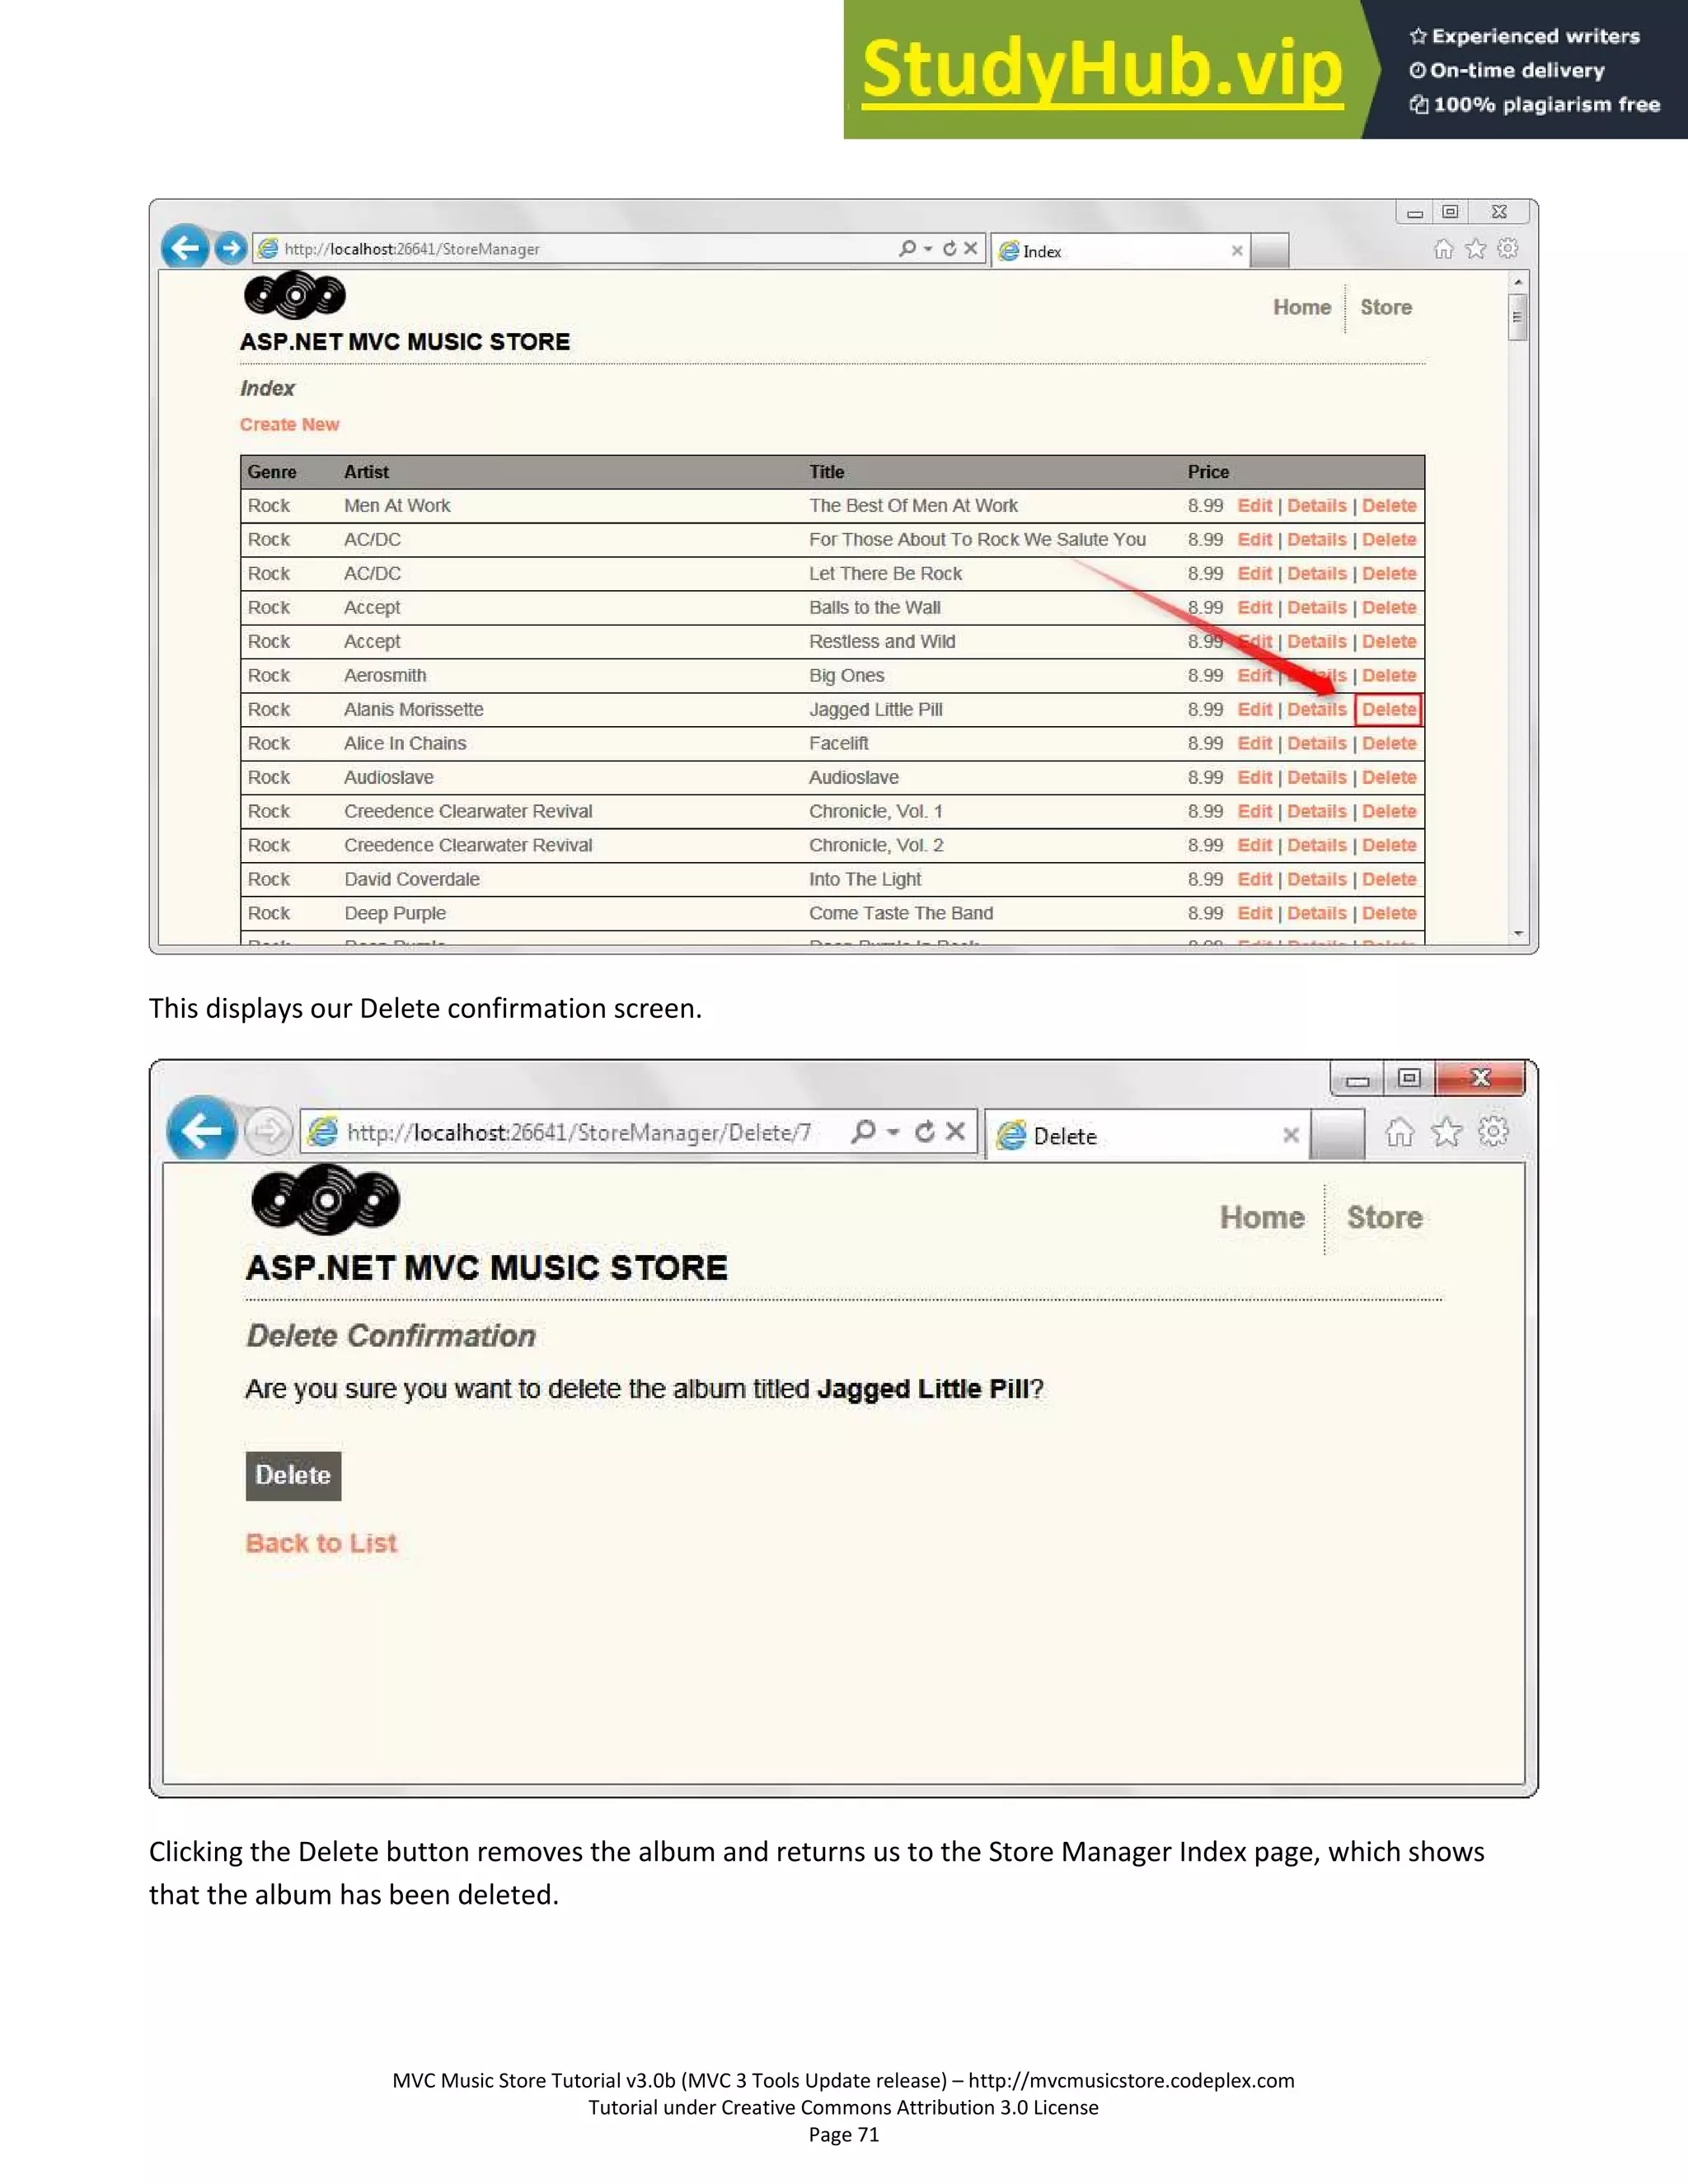View Details for Come Taste The Band

click(1316, 913)
